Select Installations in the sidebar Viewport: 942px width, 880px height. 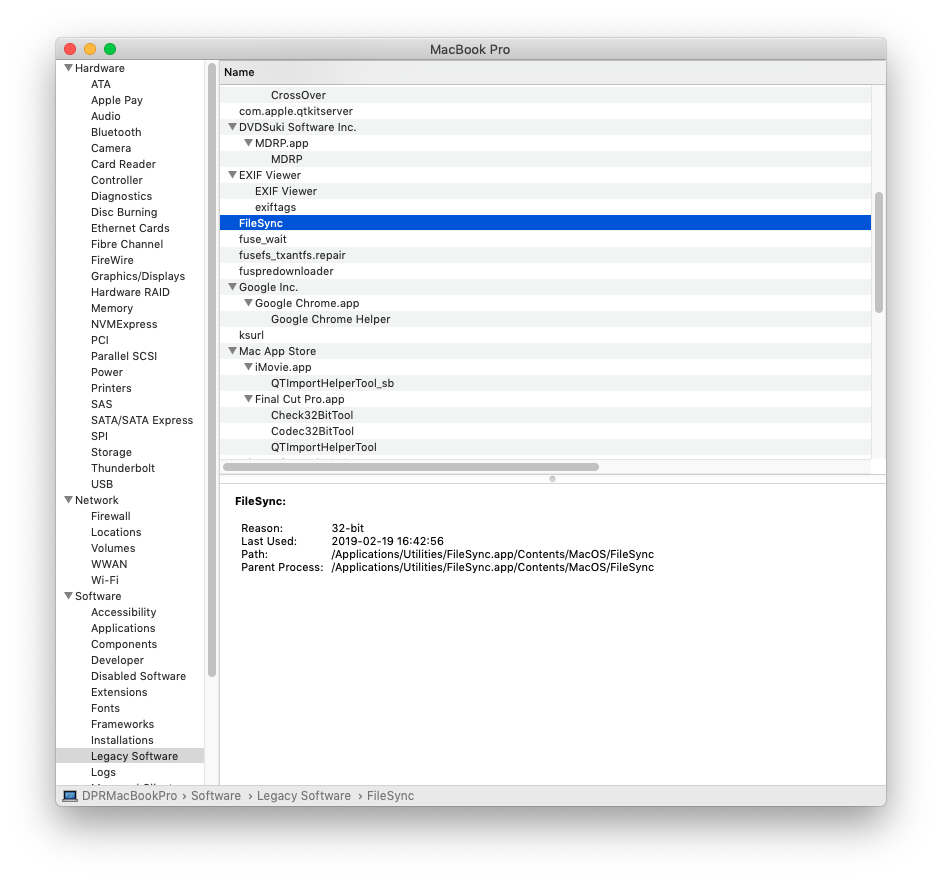click(x=122, y=741)
